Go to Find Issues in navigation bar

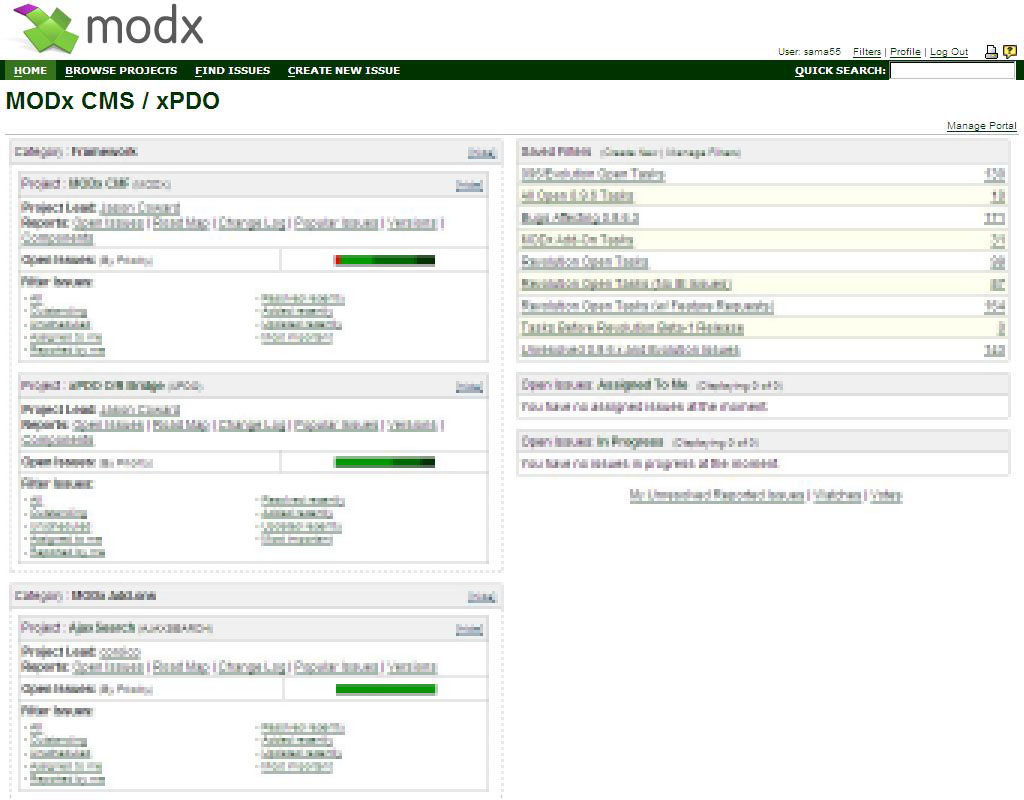point(232,71)
